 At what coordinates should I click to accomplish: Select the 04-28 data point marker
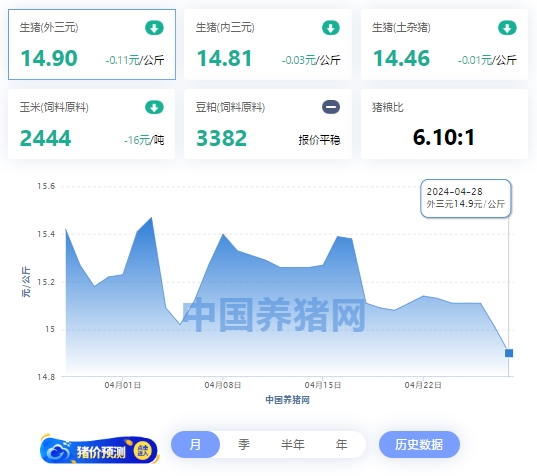[x=509, y=353]
